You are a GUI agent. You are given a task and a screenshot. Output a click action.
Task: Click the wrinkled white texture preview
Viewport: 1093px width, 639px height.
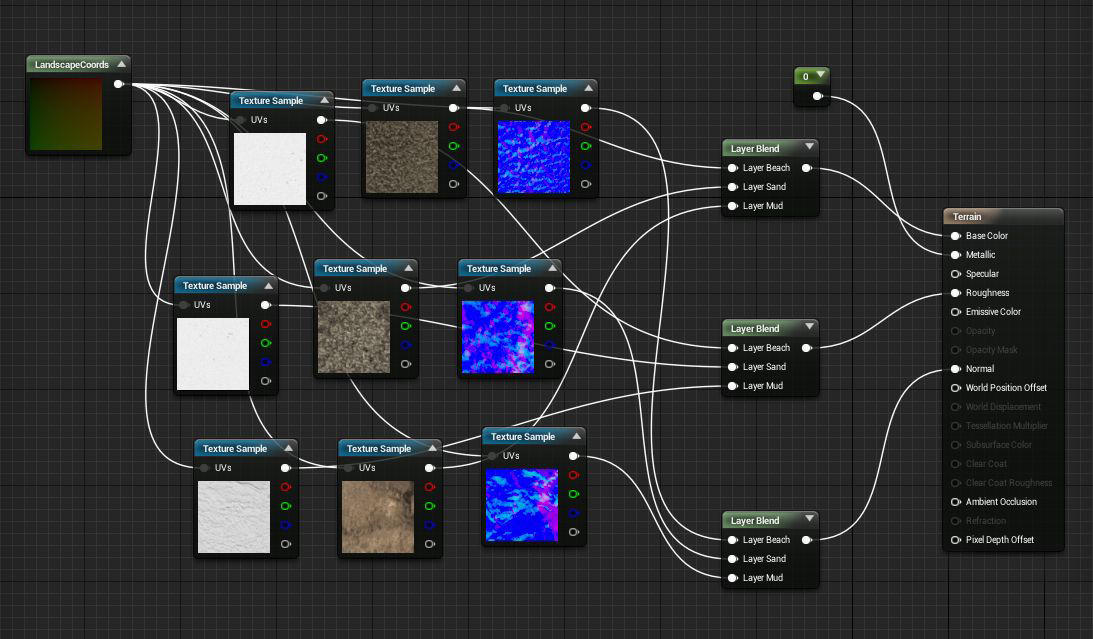(234, 517)
